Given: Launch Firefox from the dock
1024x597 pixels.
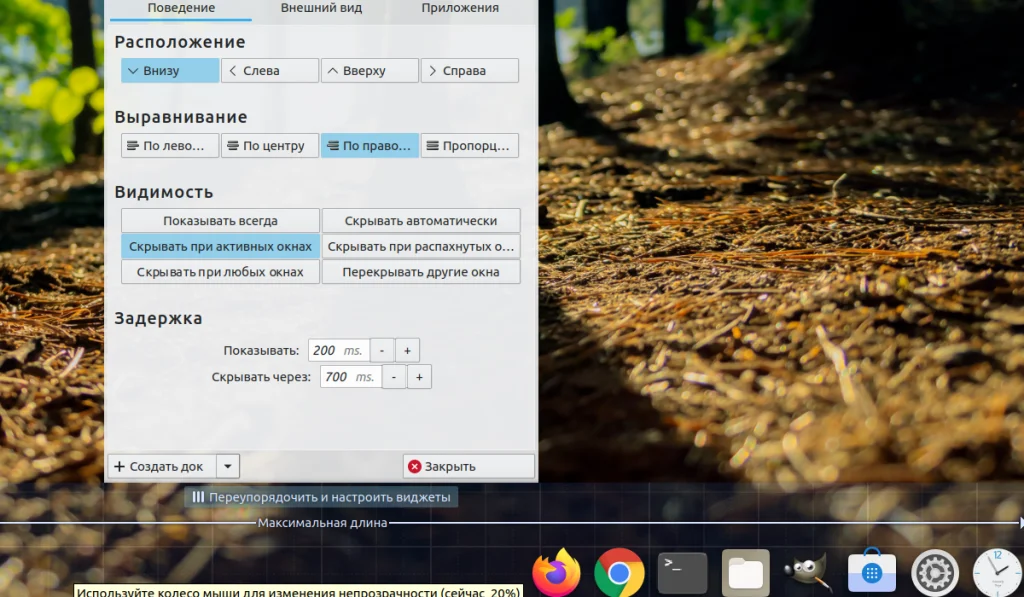Looking at the screenshot, I should 557,571.
